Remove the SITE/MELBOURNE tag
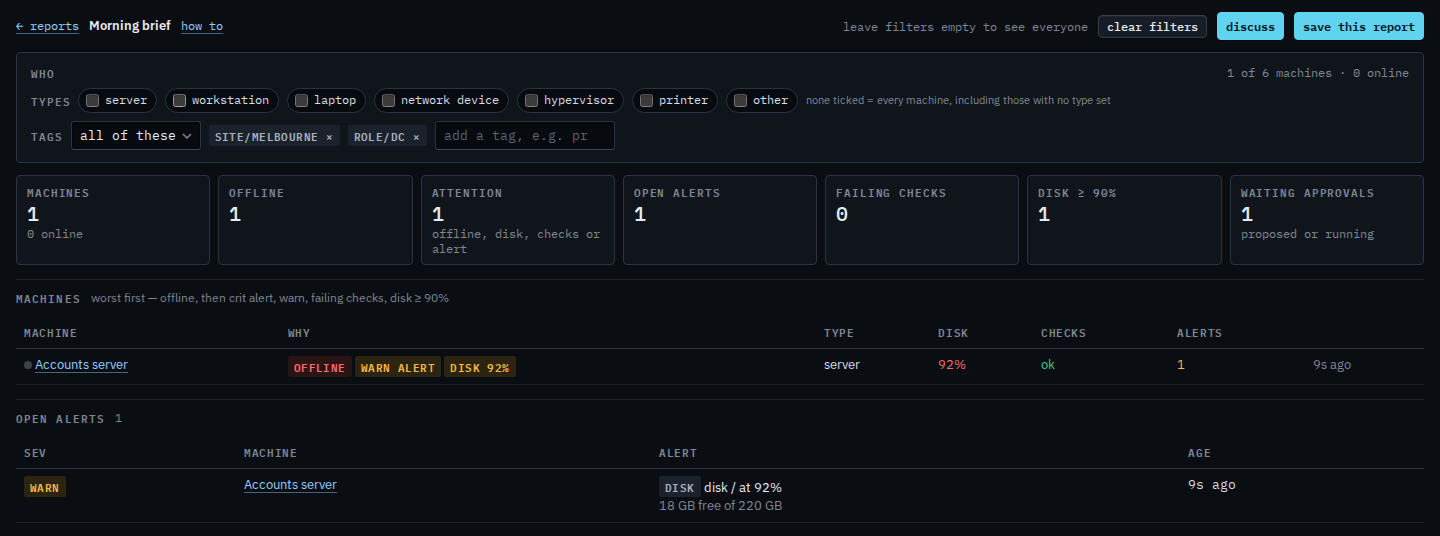1440x536 pixels. 329,137
